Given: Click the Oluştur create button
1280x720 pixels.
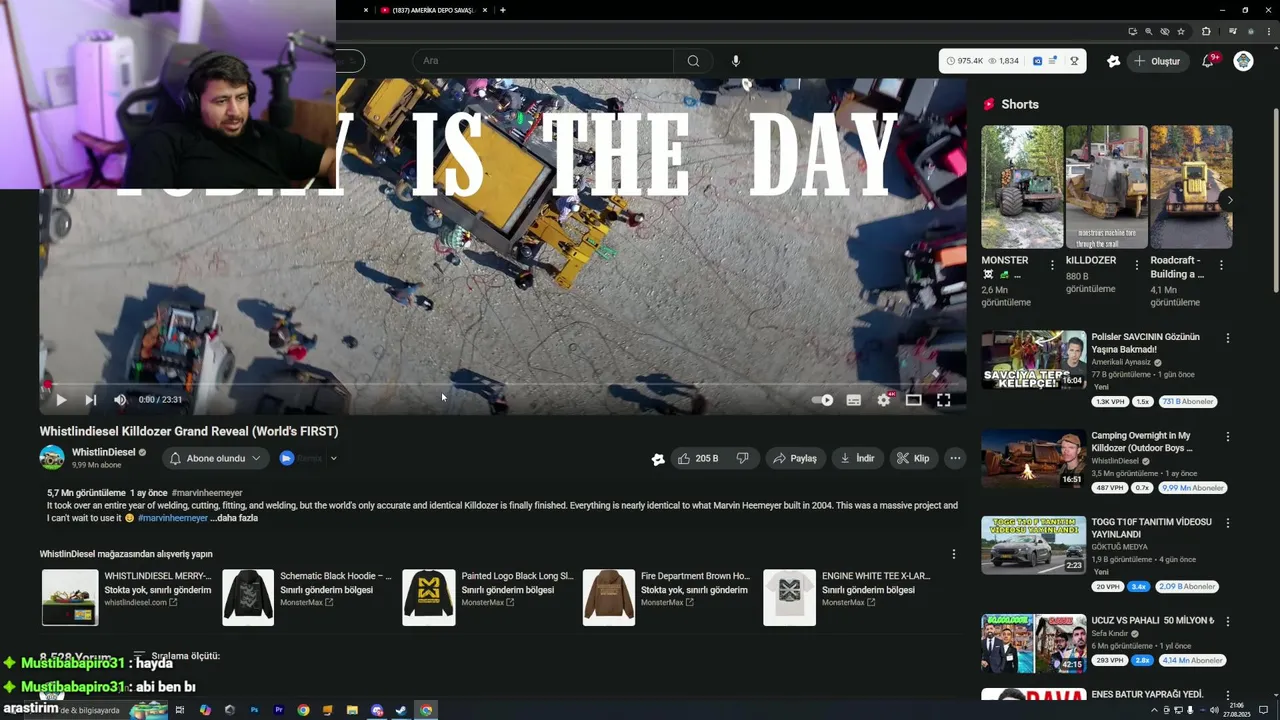Looking at the screenshot, I should [x=1157, y=61].
